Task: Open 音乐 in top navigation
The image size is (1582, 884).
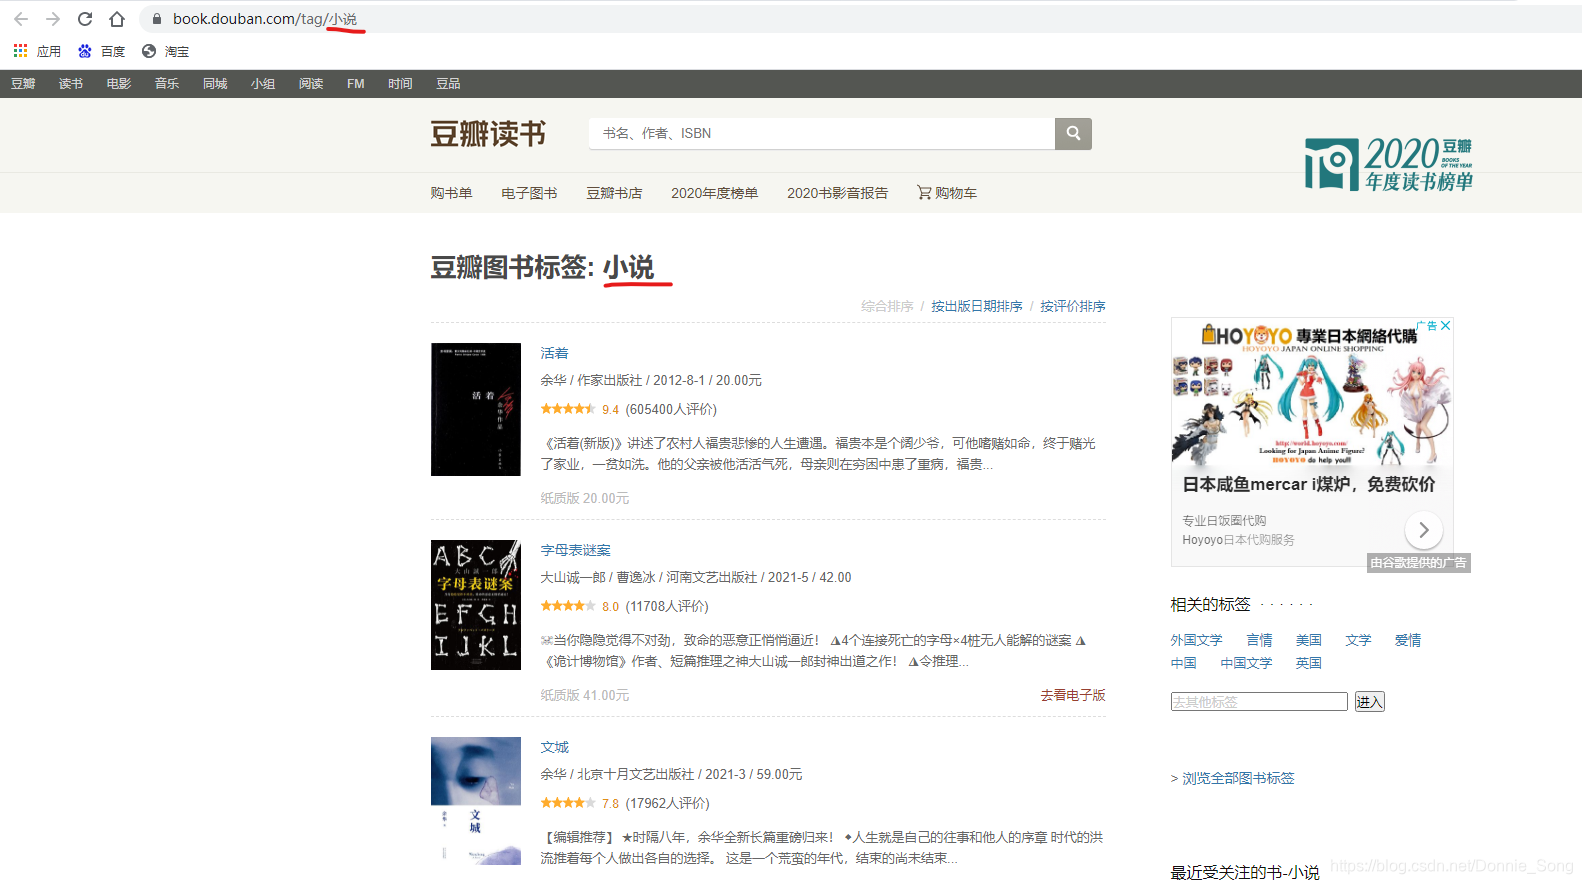Action: pyautogui.click(x=167, y=84)
